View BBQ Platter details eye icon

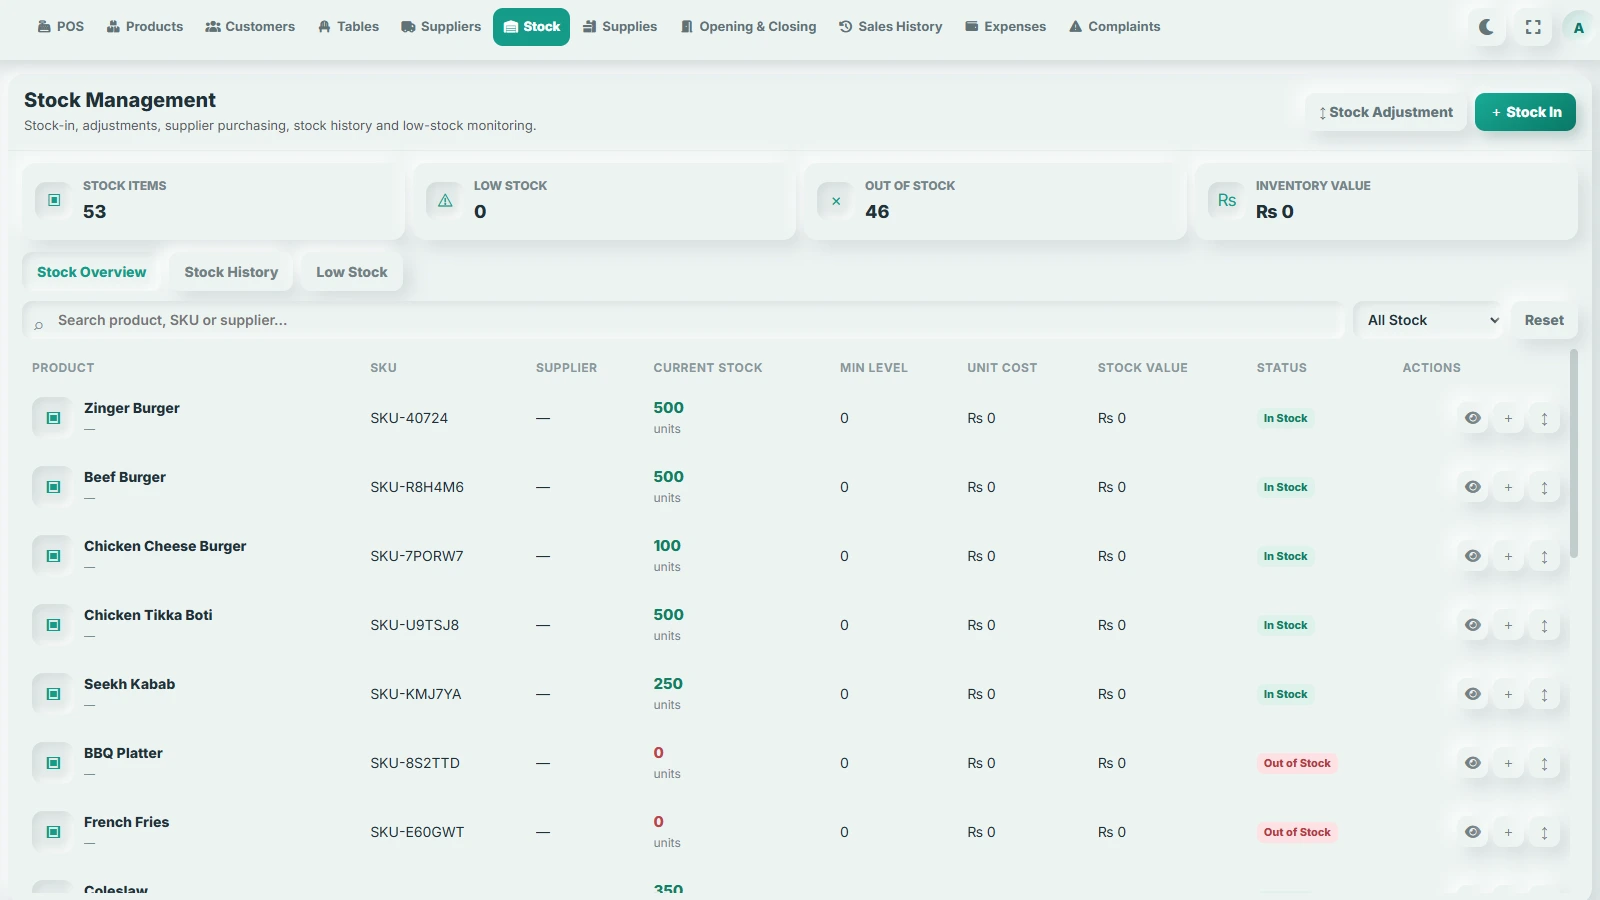coord(1473,763)
